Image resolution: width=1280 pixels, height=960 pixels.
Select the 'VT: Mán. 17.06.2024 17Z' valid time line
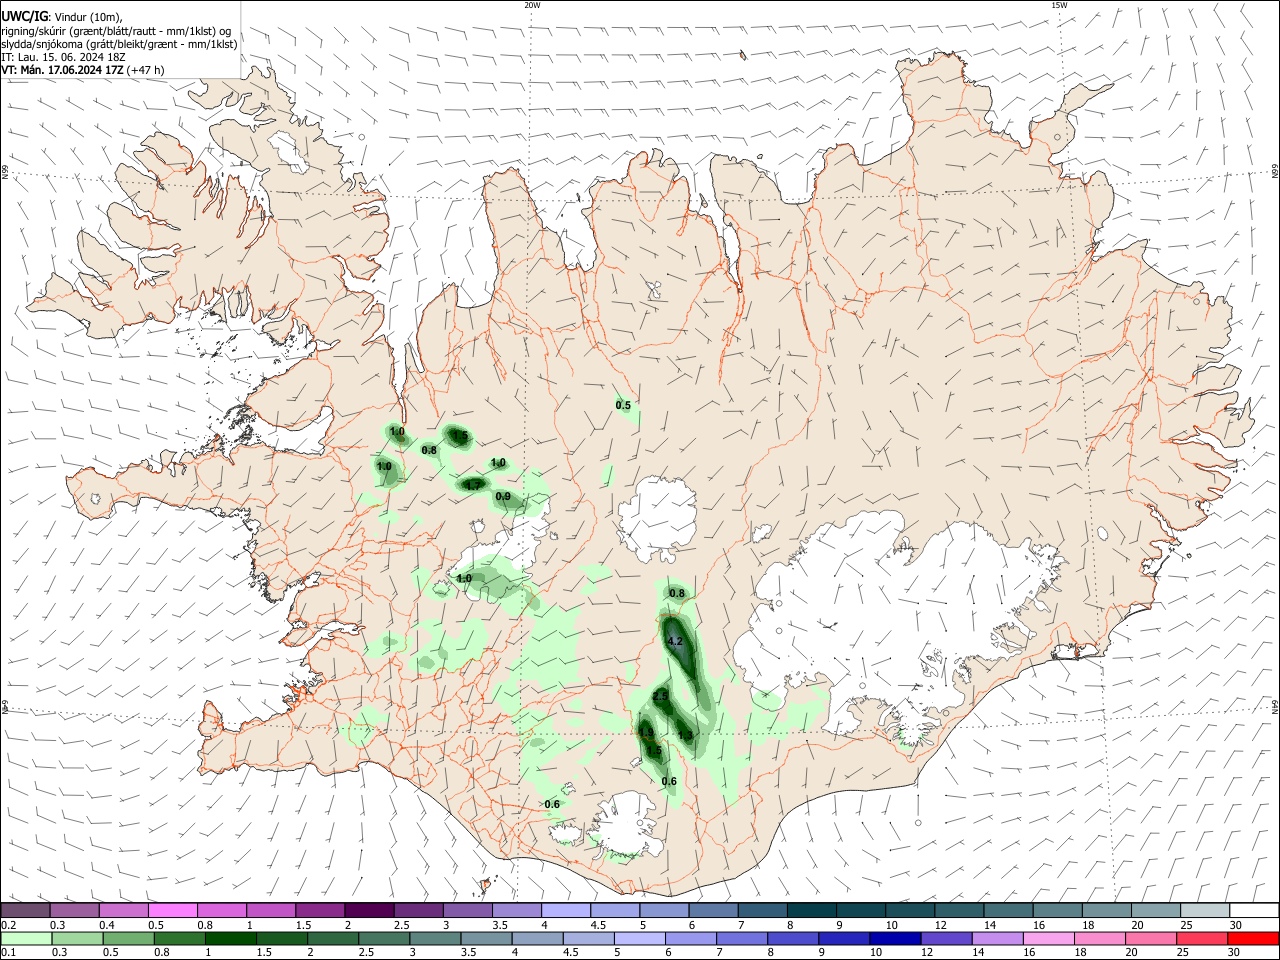pos(84,70)
